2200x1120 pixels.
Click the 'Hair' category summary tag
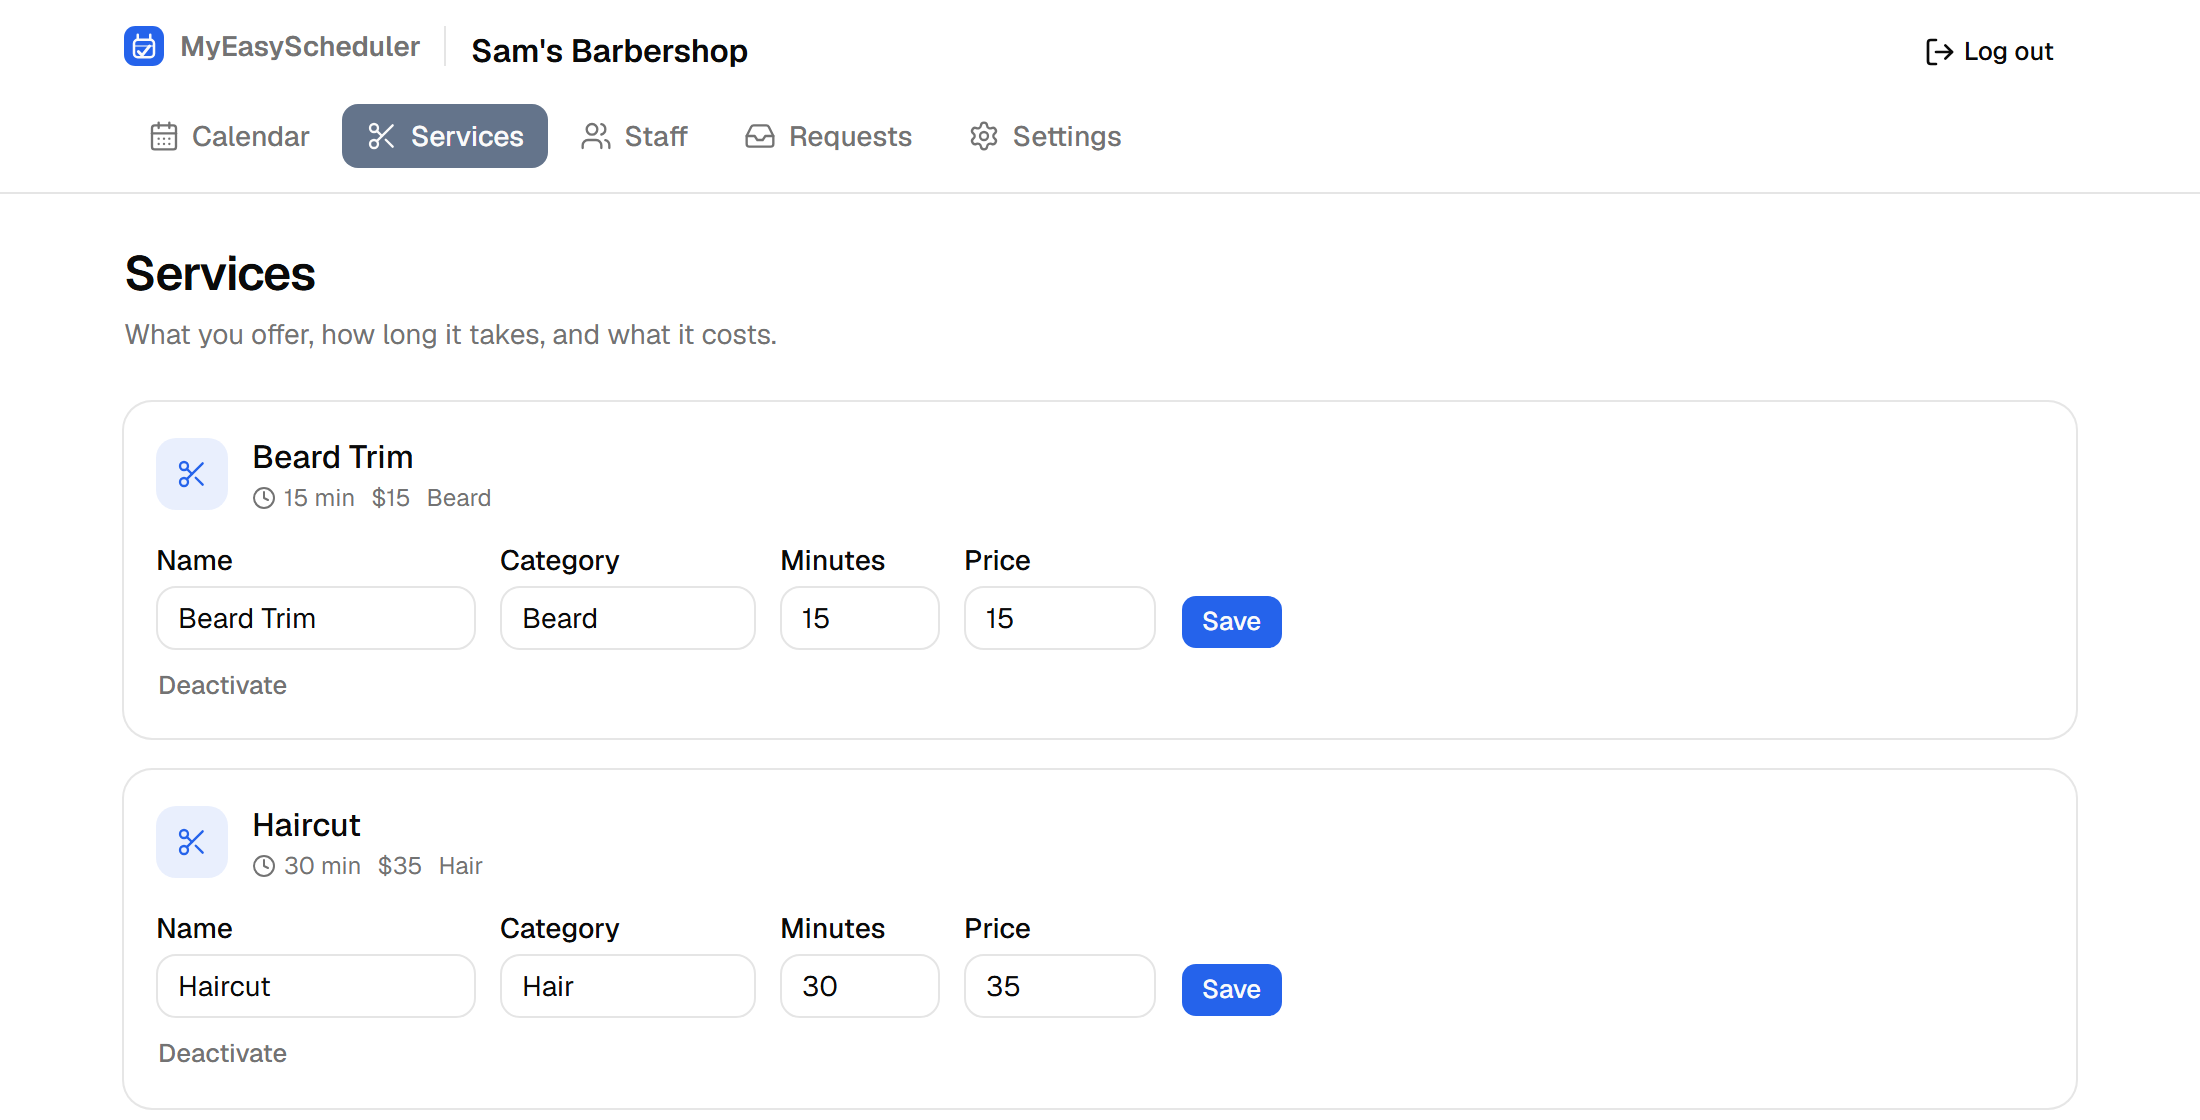[461, 866]
